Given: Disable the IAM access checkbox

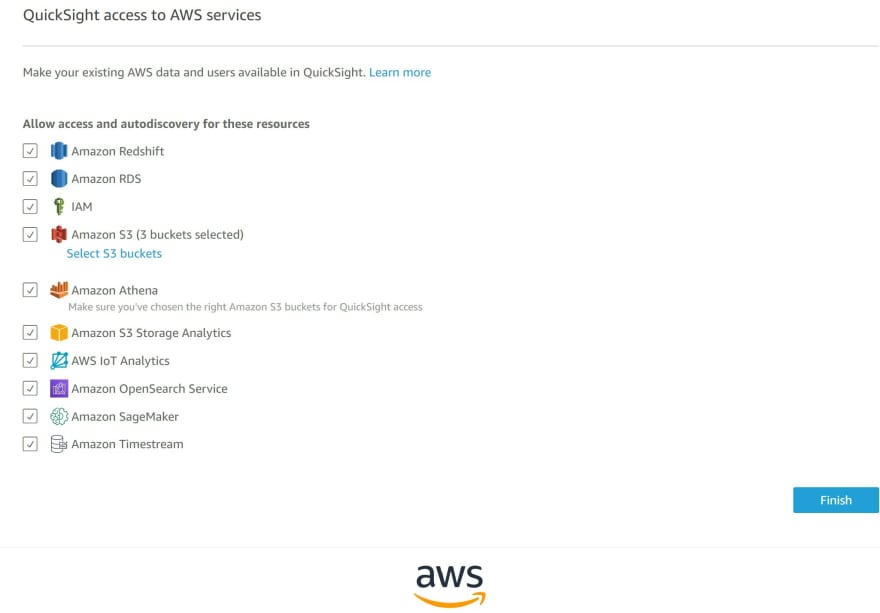Looking at the screenshot, I should 30,206.
